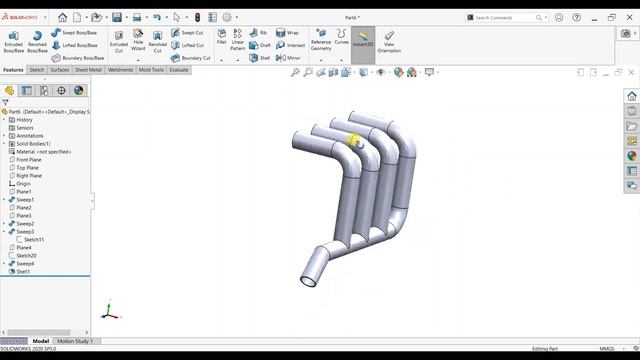Click the Zoom to Fit icon
Image resolution: width=640 pixels, height=360 pixels.
click(295, 72)
